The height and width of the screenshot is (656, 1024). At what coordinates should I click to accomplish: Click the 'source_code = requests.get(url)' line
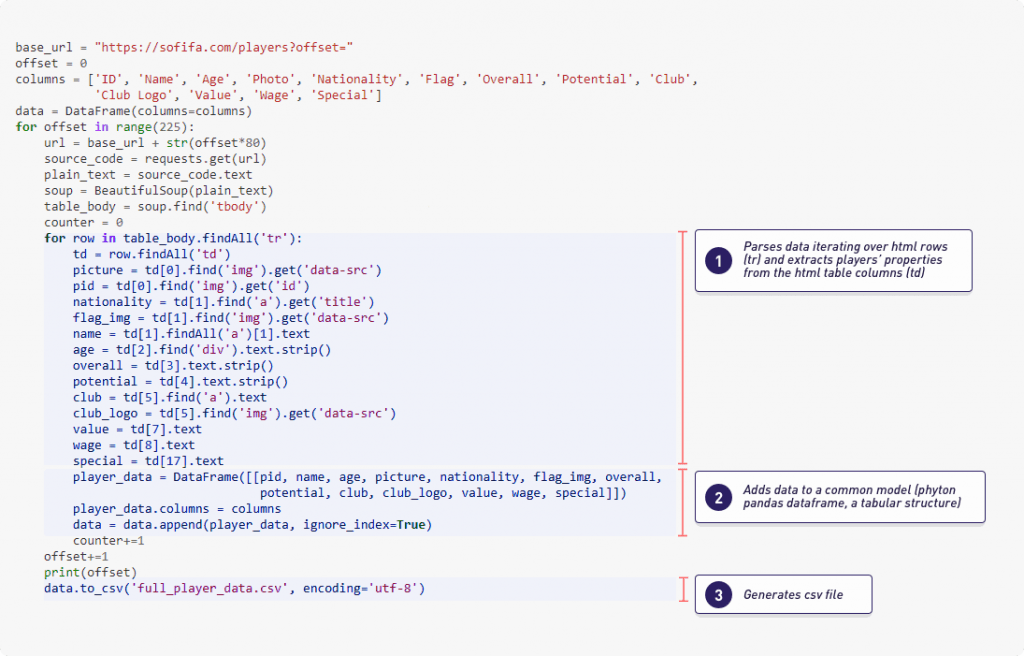coord(155,159)
